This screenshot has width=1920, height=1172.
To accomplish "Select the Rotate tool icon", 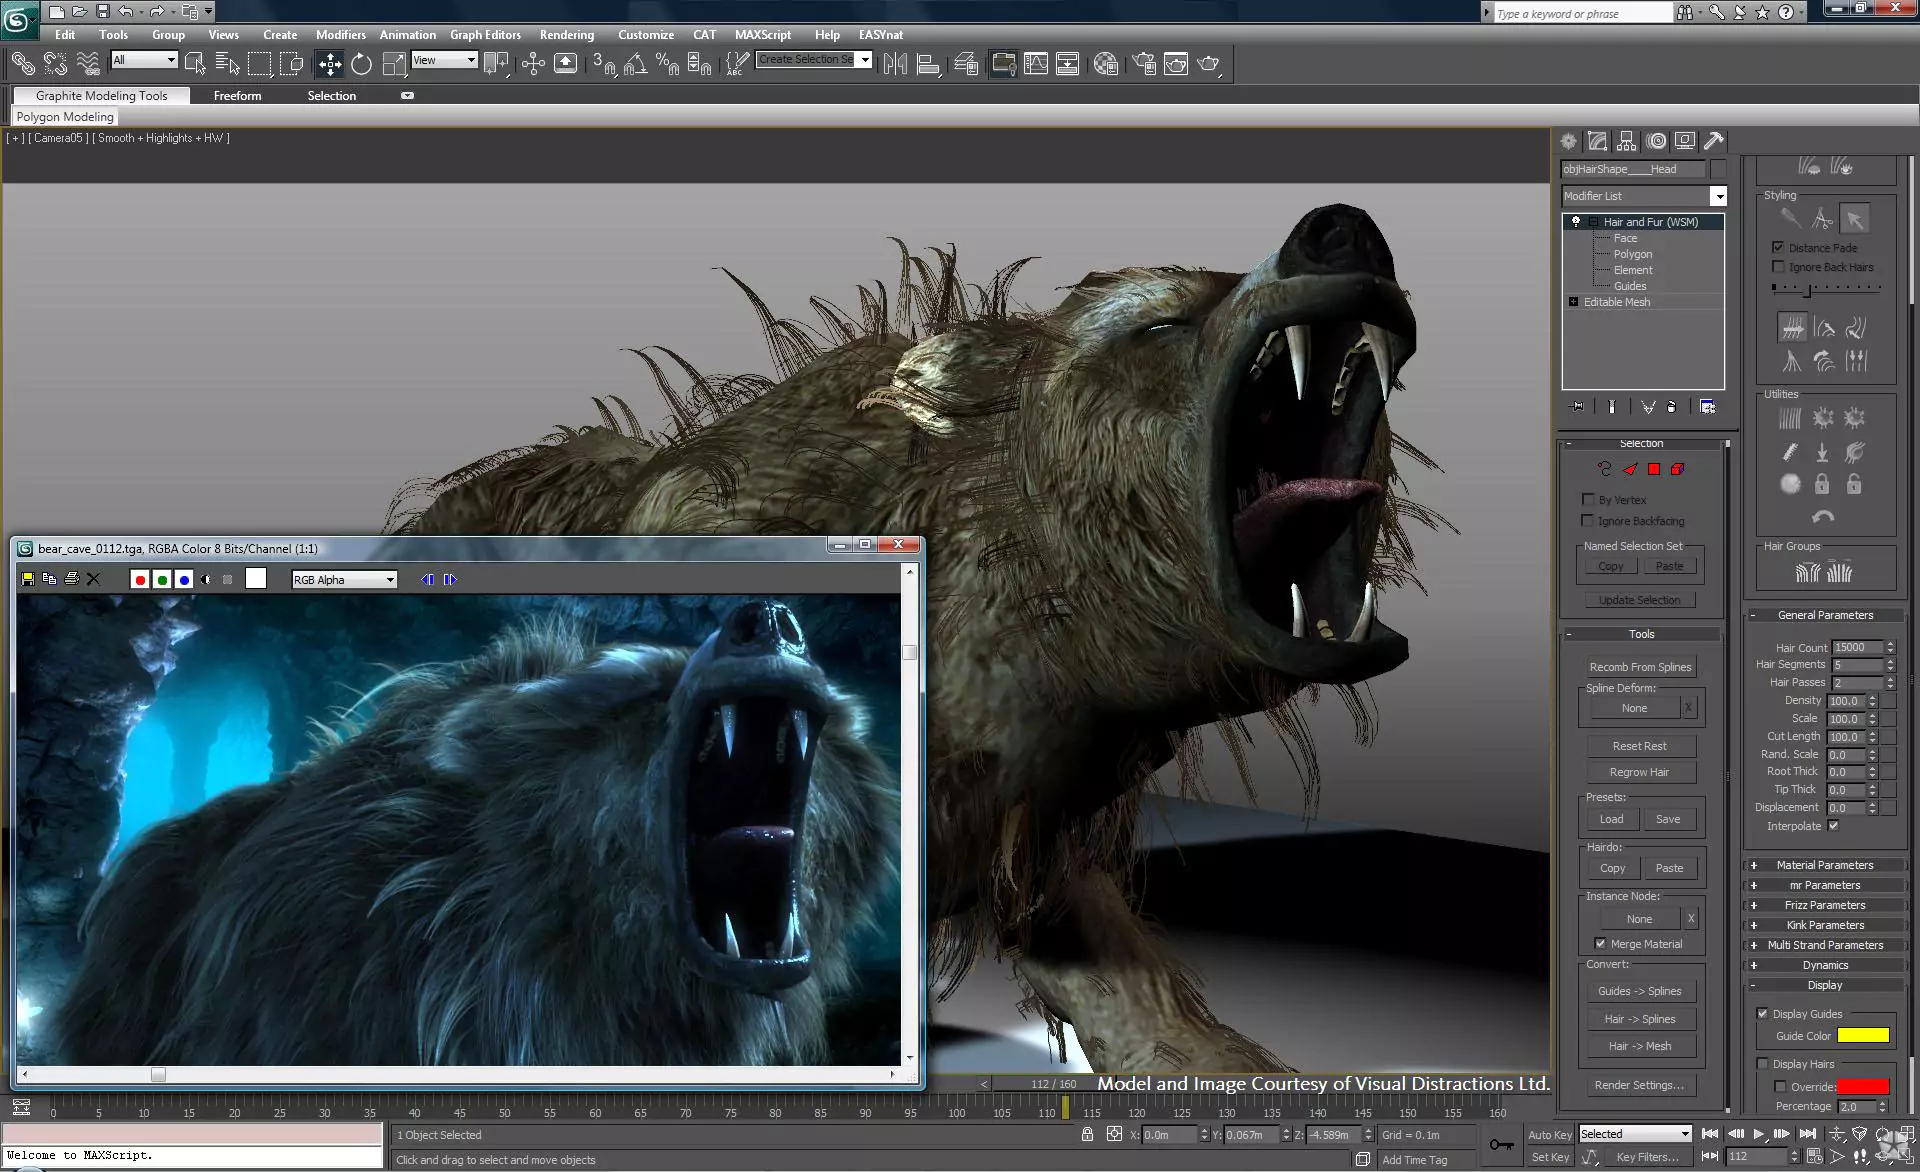I will click(361, 64).
